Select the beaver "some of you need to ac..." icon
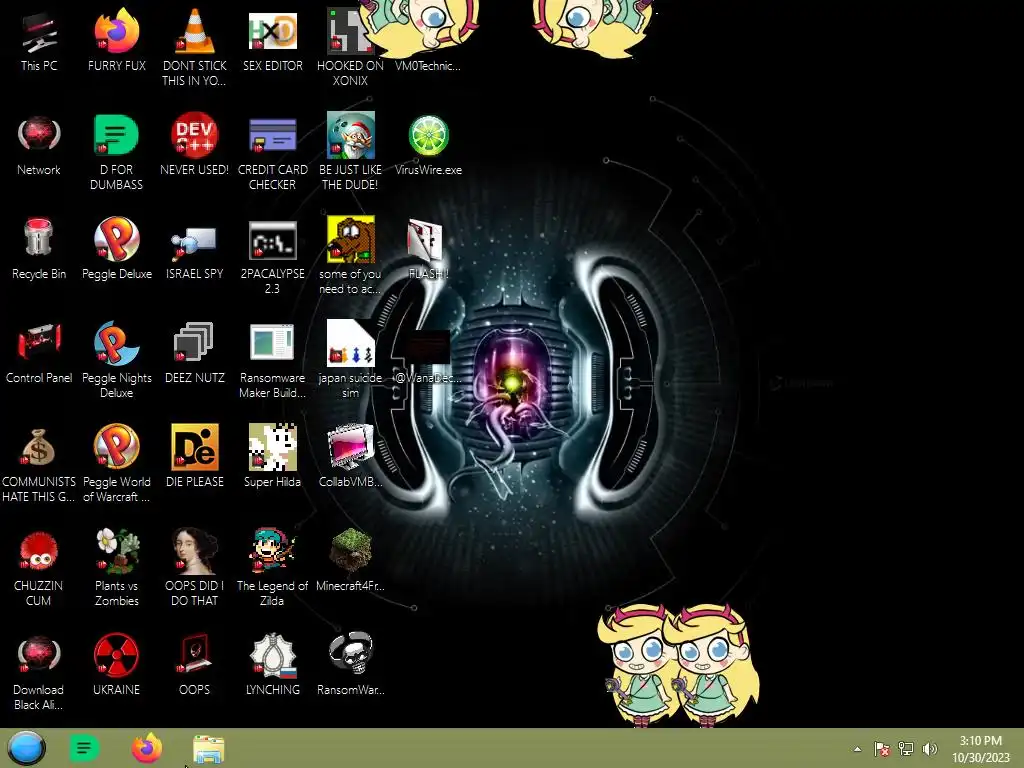Viewport: 1024px width, 768px height. pos(351,239)
